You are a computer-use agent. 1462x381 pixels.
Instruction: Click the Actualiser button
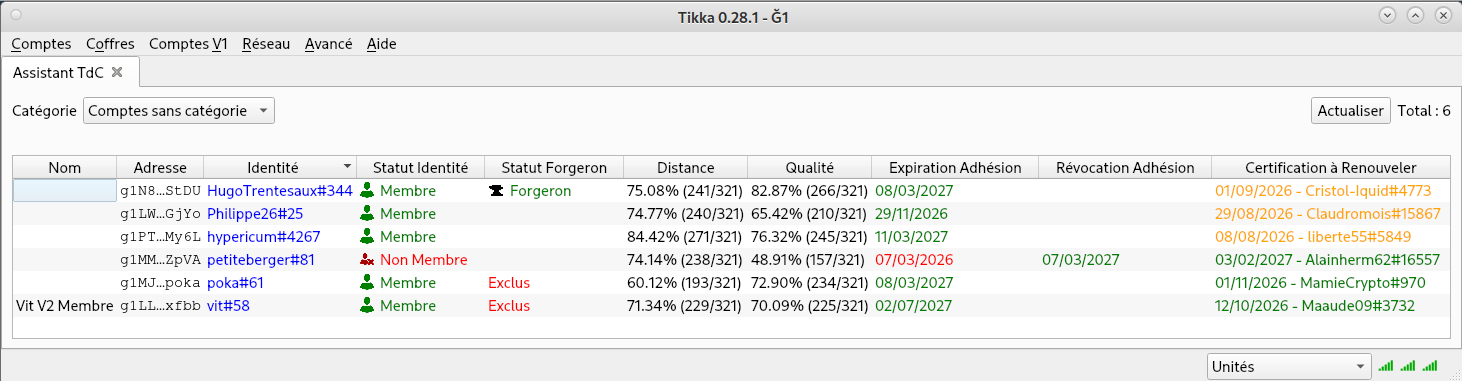(x=1350, y=111)
